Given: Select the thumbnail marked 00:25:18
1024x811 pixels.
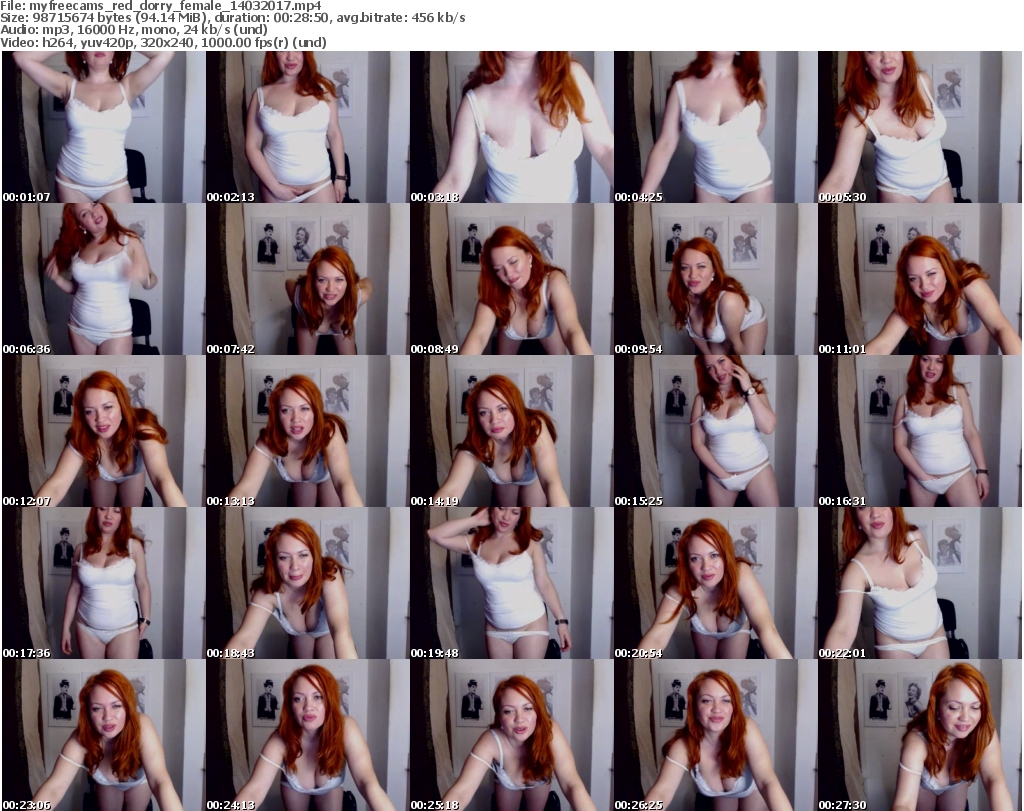Looking at the screenshot, I should [511, 735].
